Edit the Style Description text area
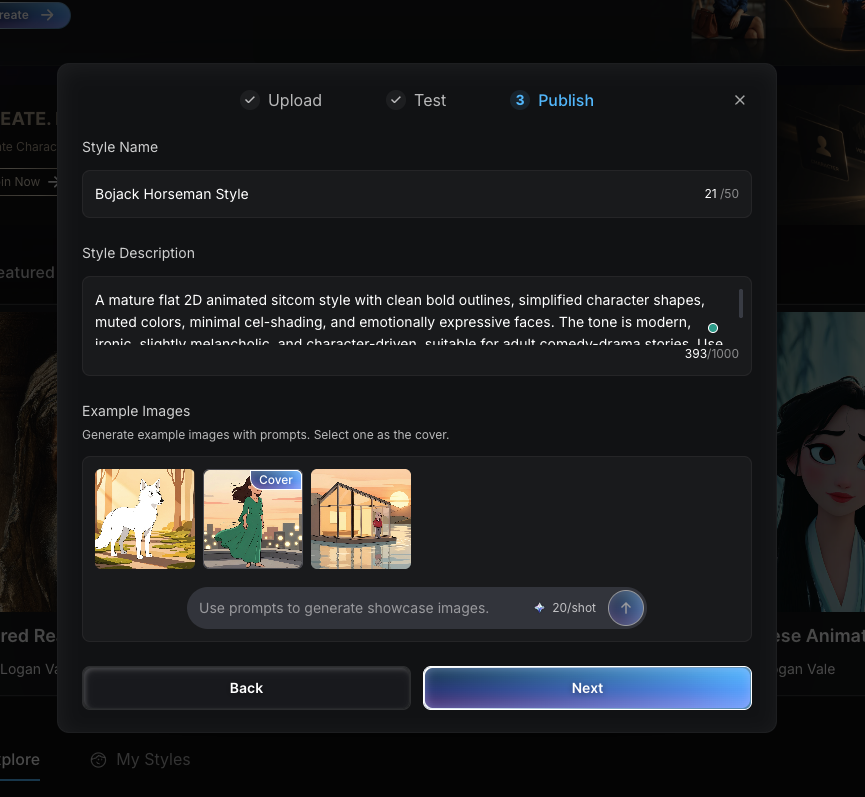Viewport: 865px width, 797px height. click(417, 325)
